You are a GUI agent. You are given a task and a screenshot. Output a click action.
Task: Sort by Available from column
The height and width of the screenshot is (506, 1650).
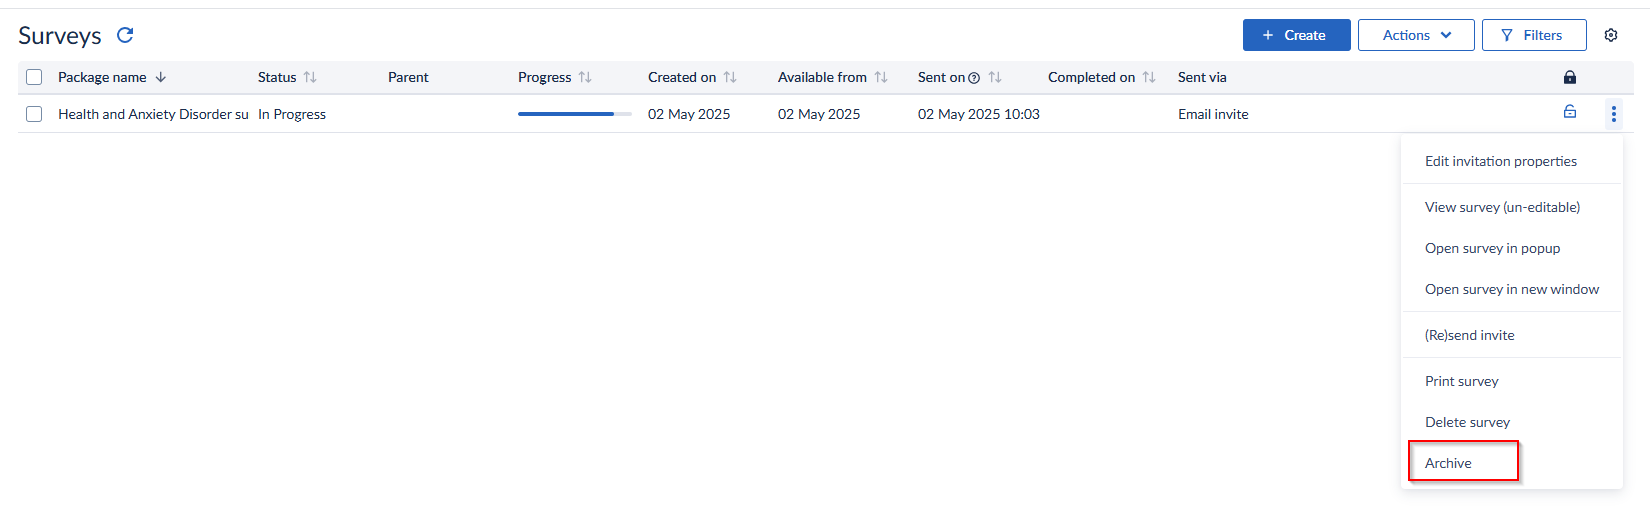point(881,77)
